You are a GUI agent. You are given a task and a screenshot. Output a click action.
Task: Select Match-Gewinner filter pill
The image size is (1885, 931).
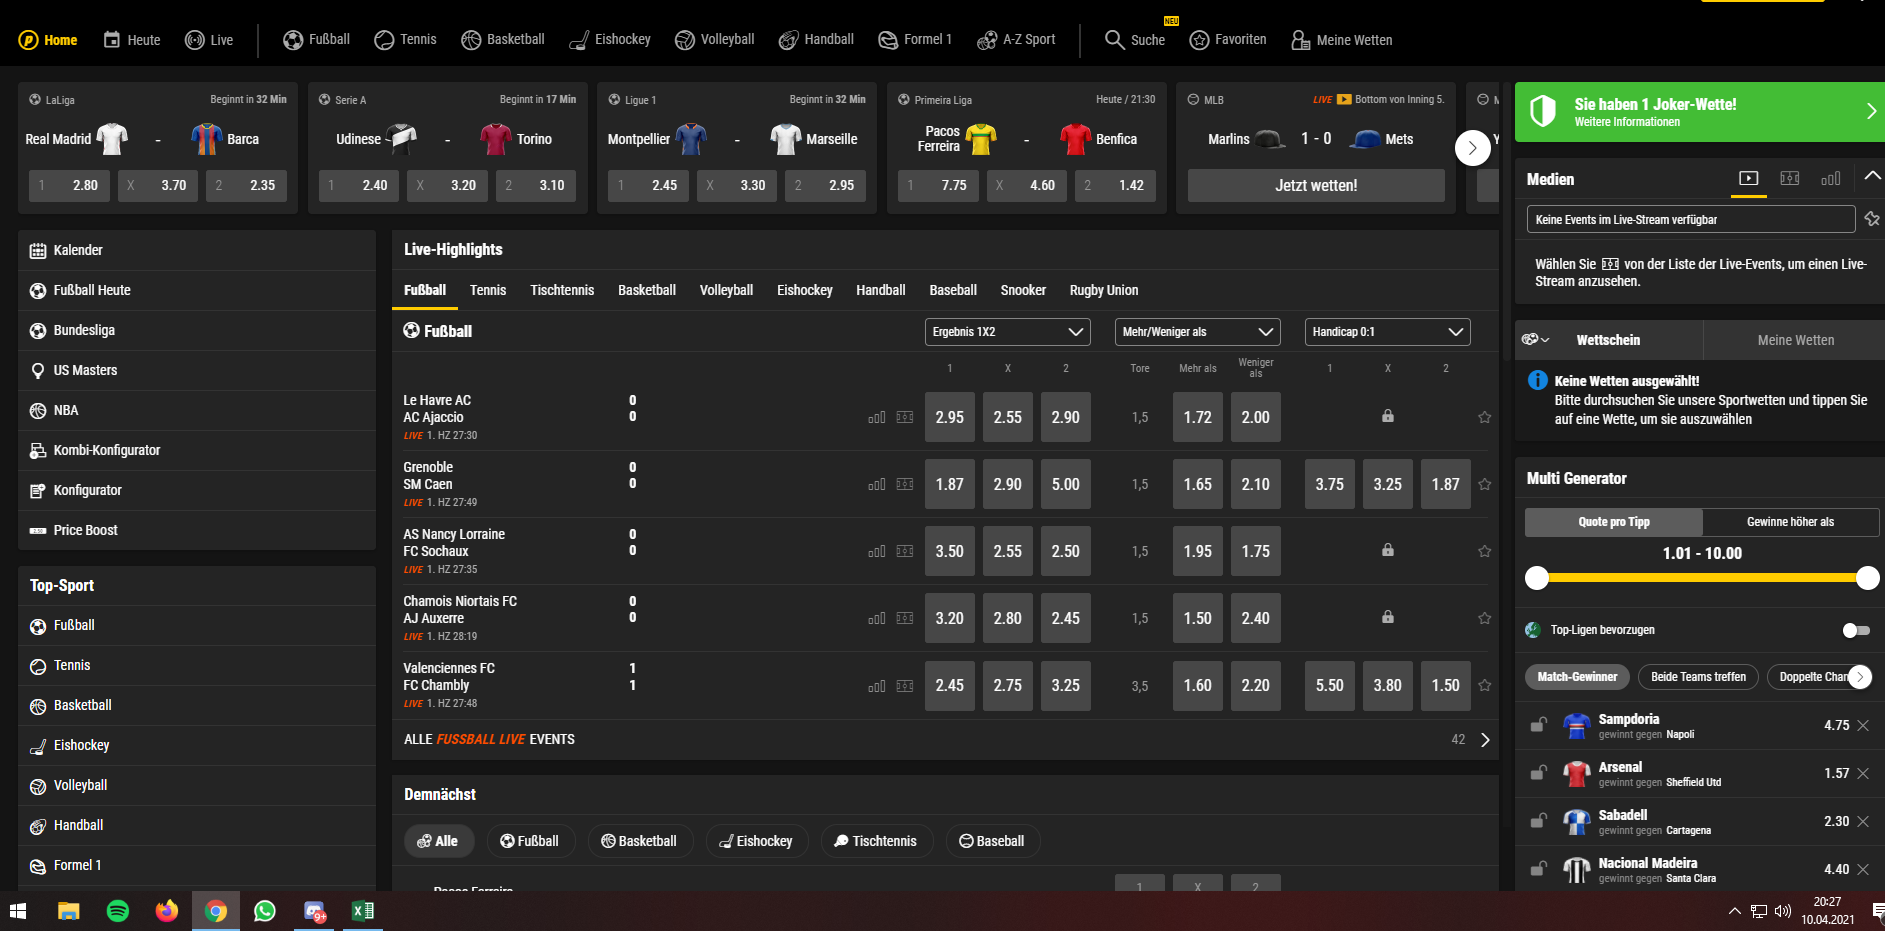[x=1577, y=677]
